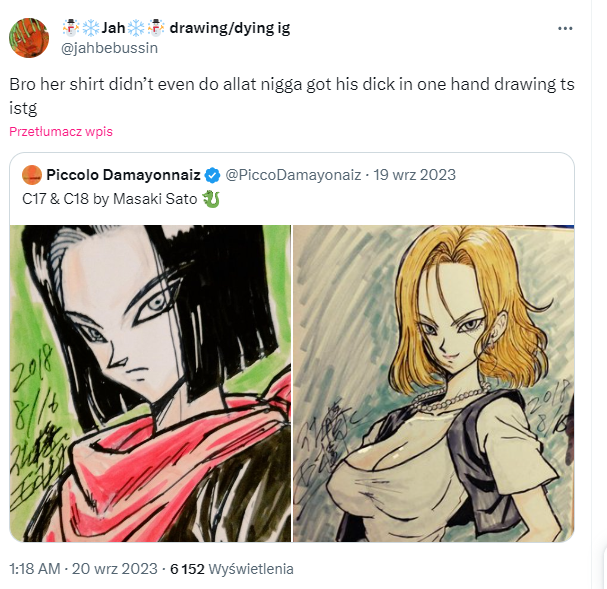Click the blue verified badge icon
The width and height of the screenshot is (607, 589).
[x=212, y=175]
